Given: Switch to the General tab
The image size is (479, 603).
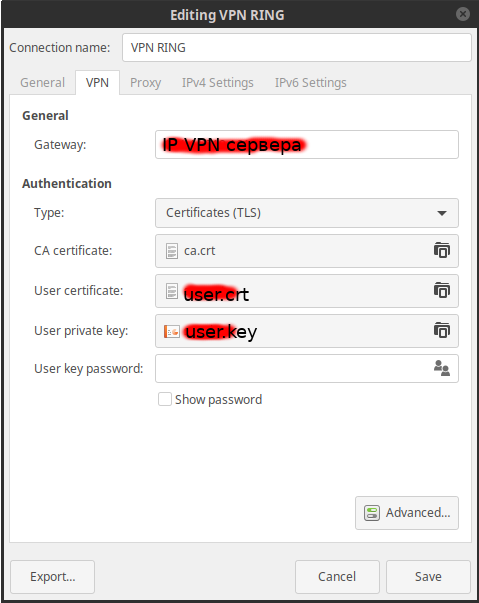Looking at the screenshot, I should click(42, 83).
